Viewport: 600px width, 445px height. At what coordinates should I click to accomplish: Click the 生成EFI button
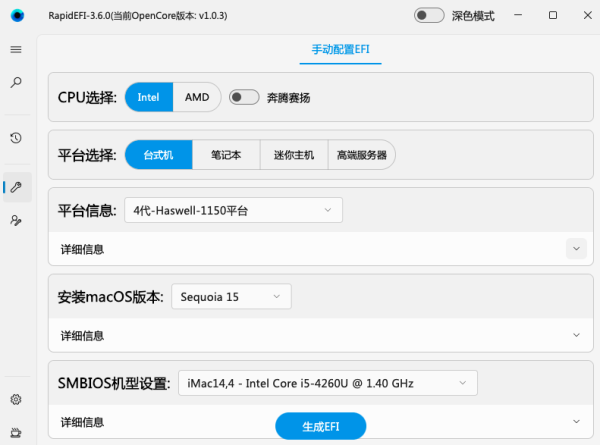coord(321,426)
